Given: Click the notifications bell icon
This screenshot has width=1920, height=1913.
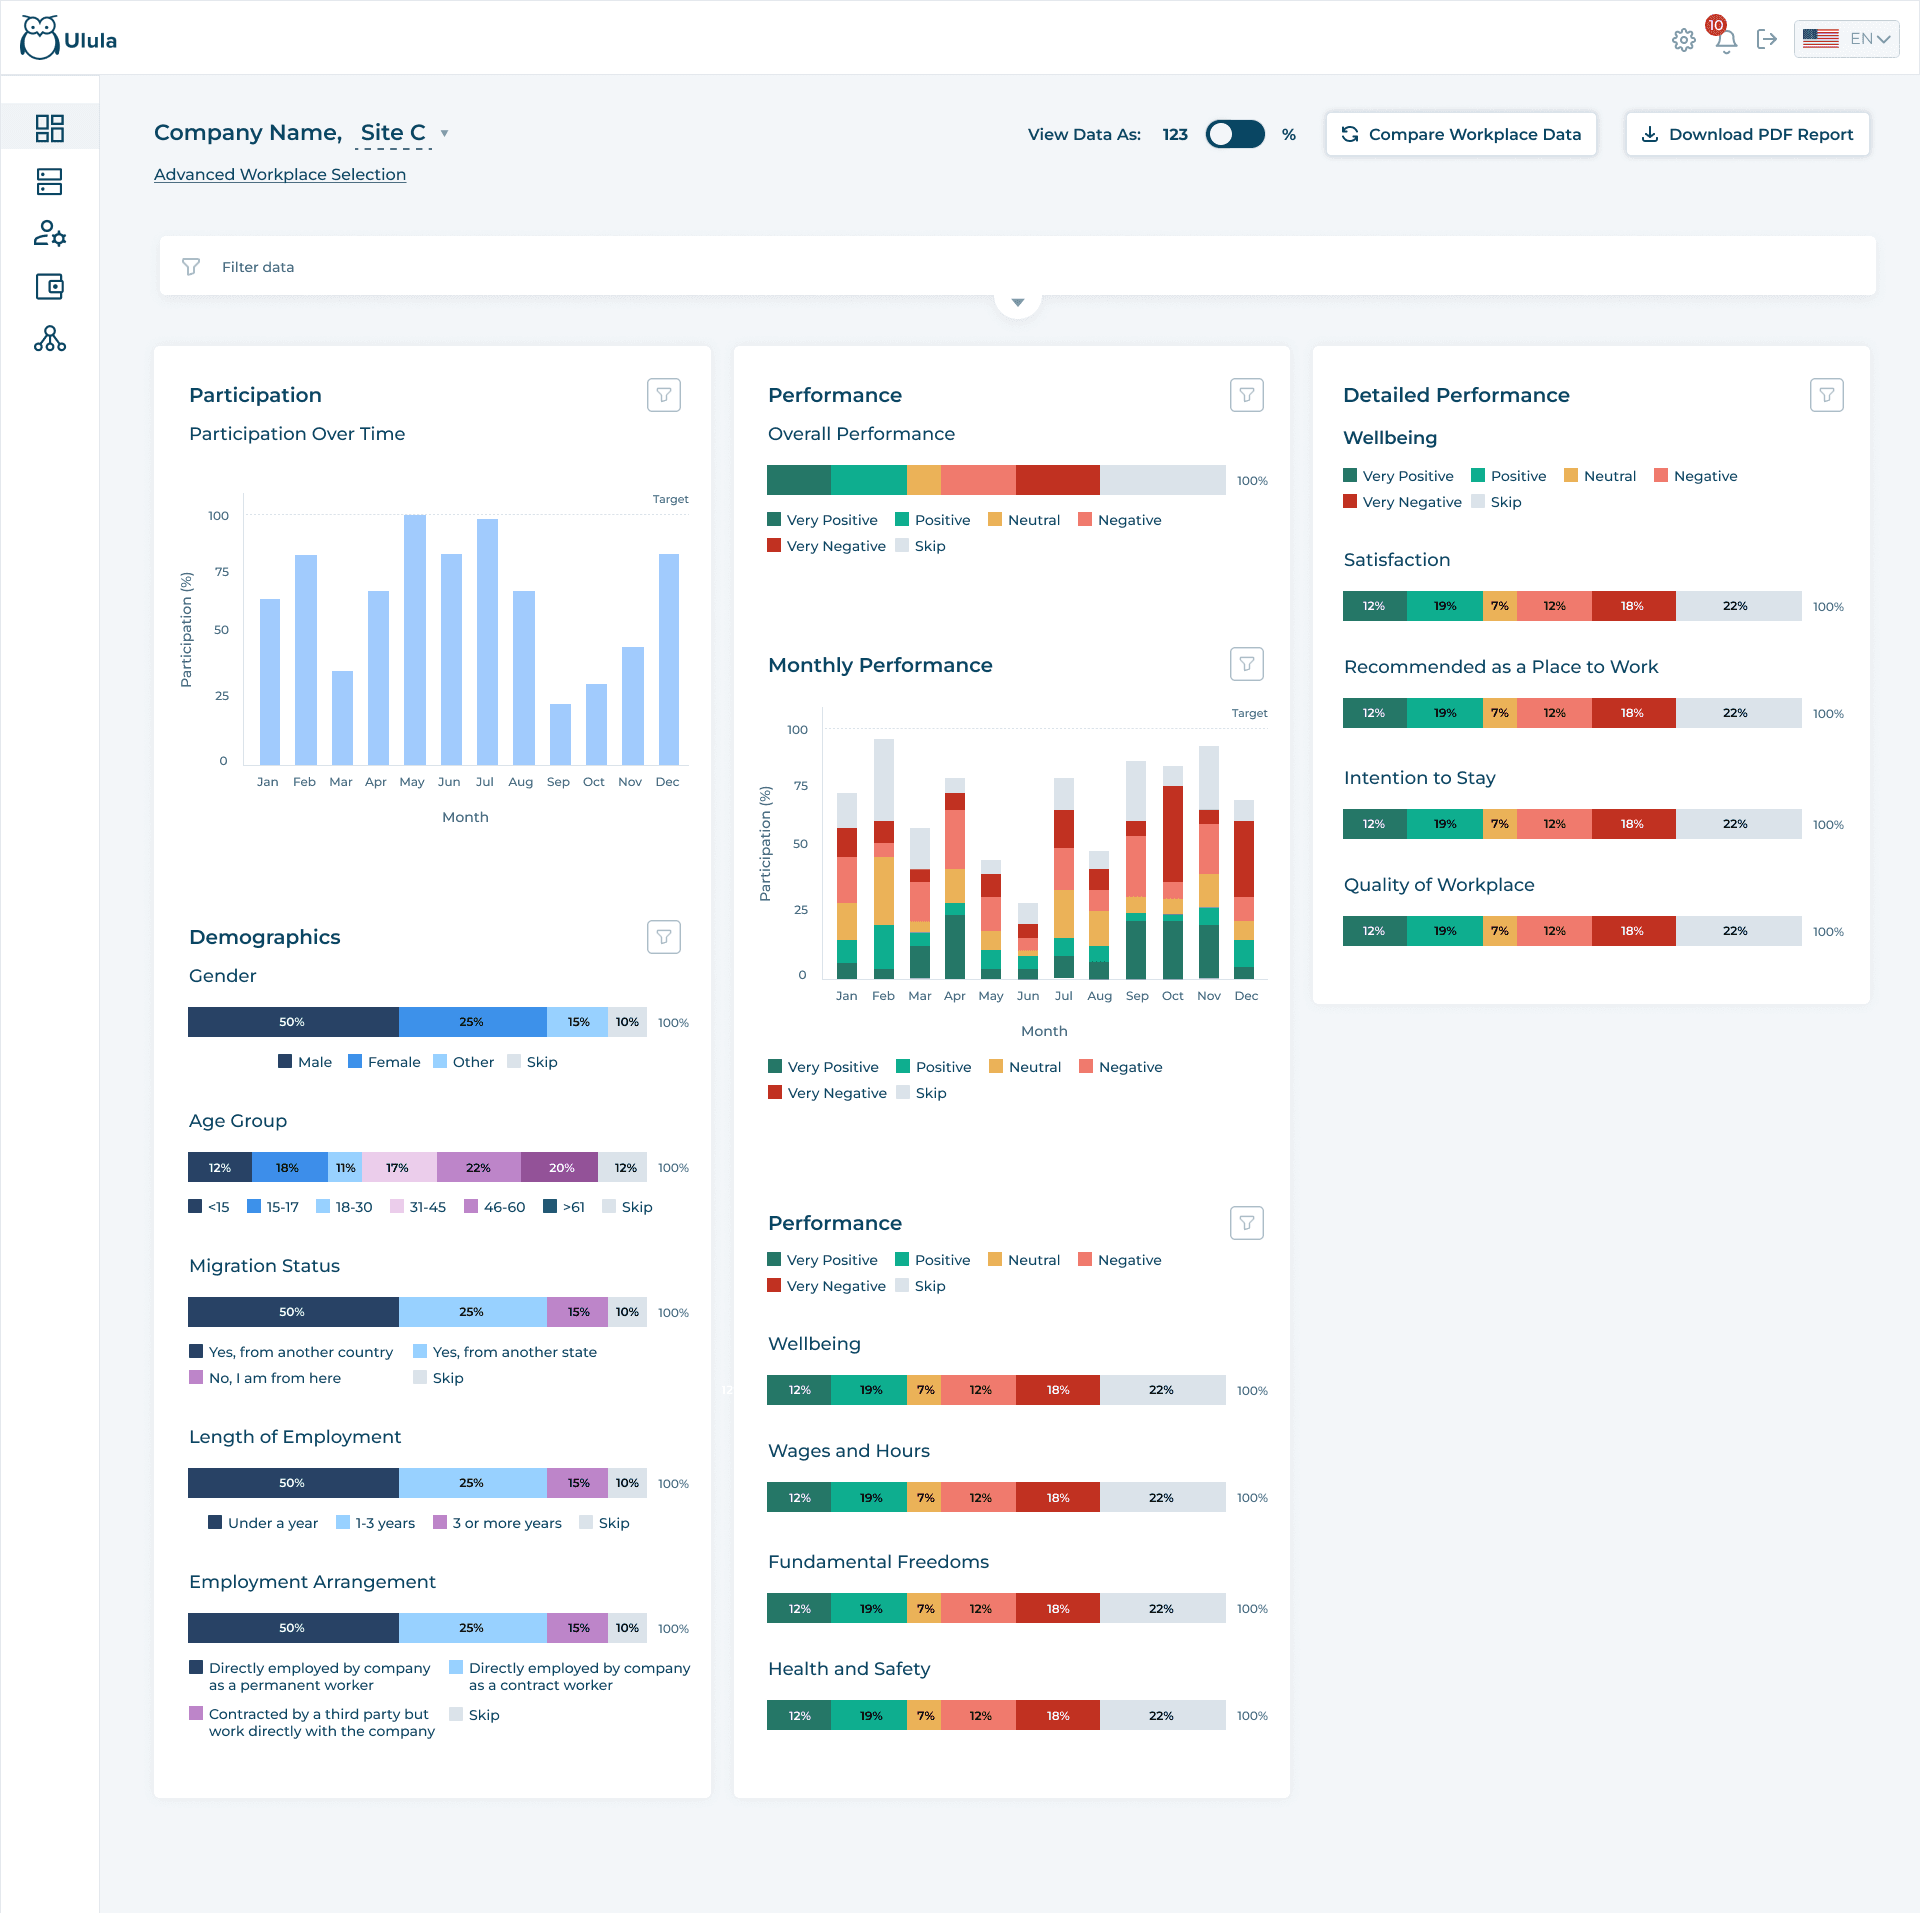Looking at the screenshot, I should (x=1726, y=40).
